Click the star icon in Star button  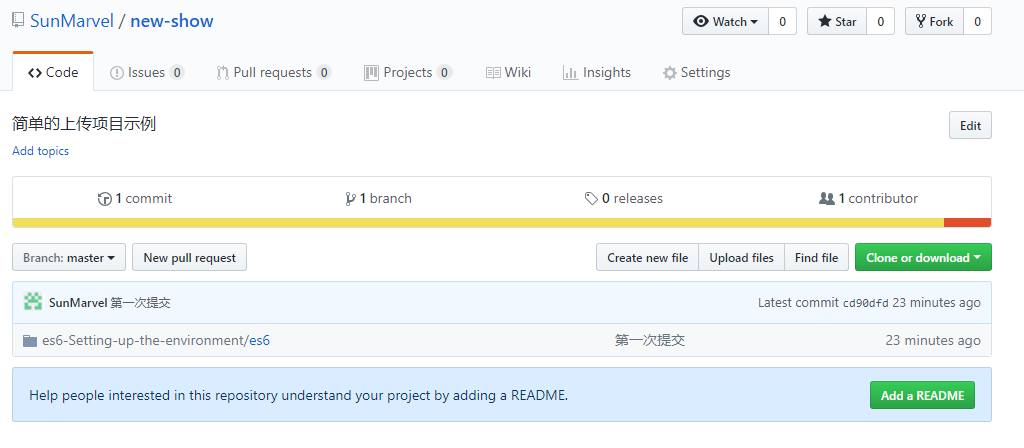tap(825, 22)
